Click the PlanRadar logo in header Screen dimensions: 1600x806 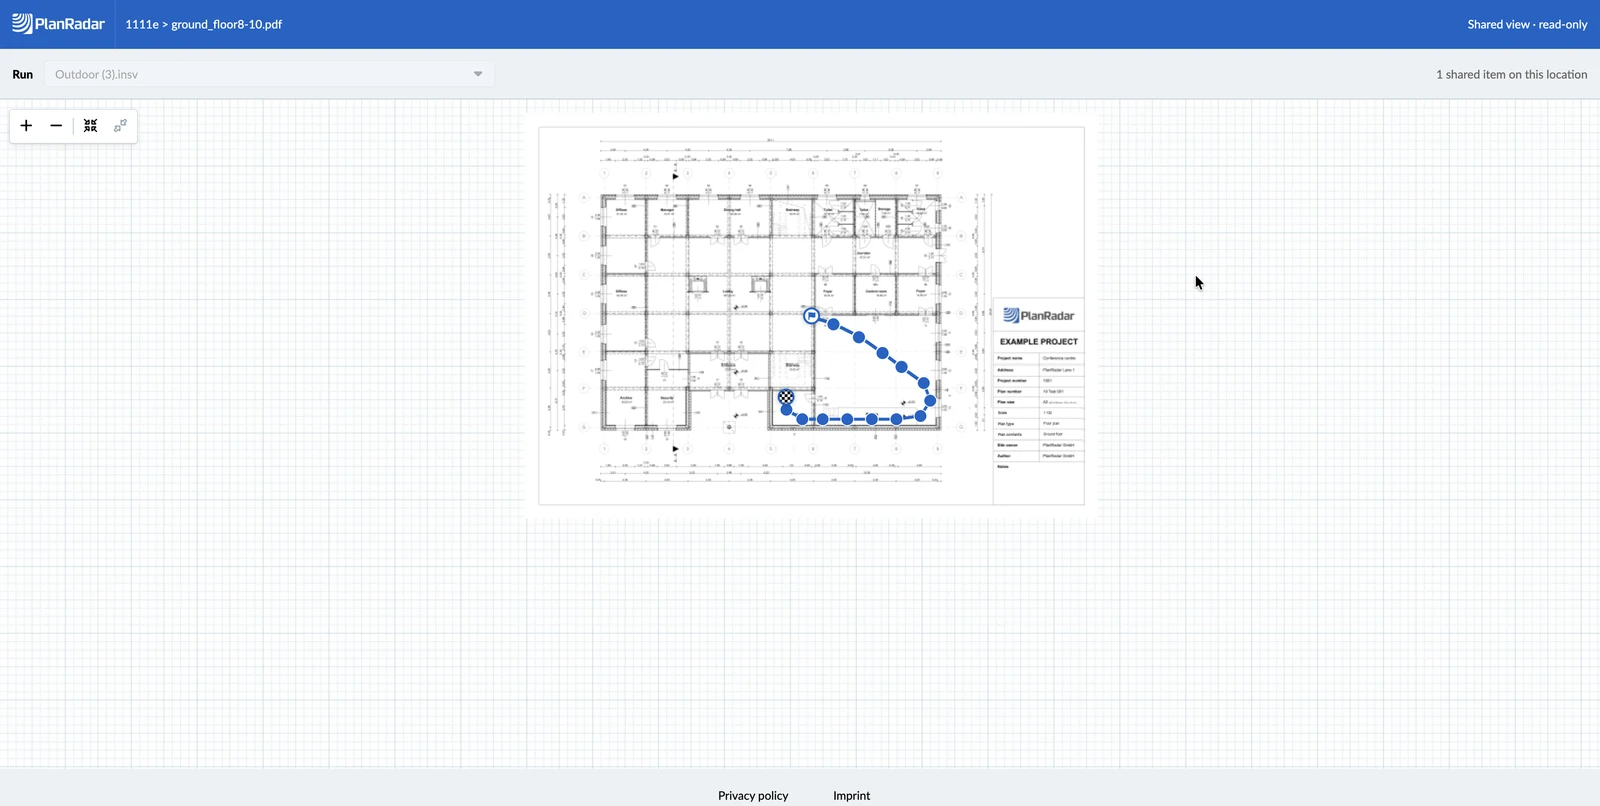(x=58, y=24)
